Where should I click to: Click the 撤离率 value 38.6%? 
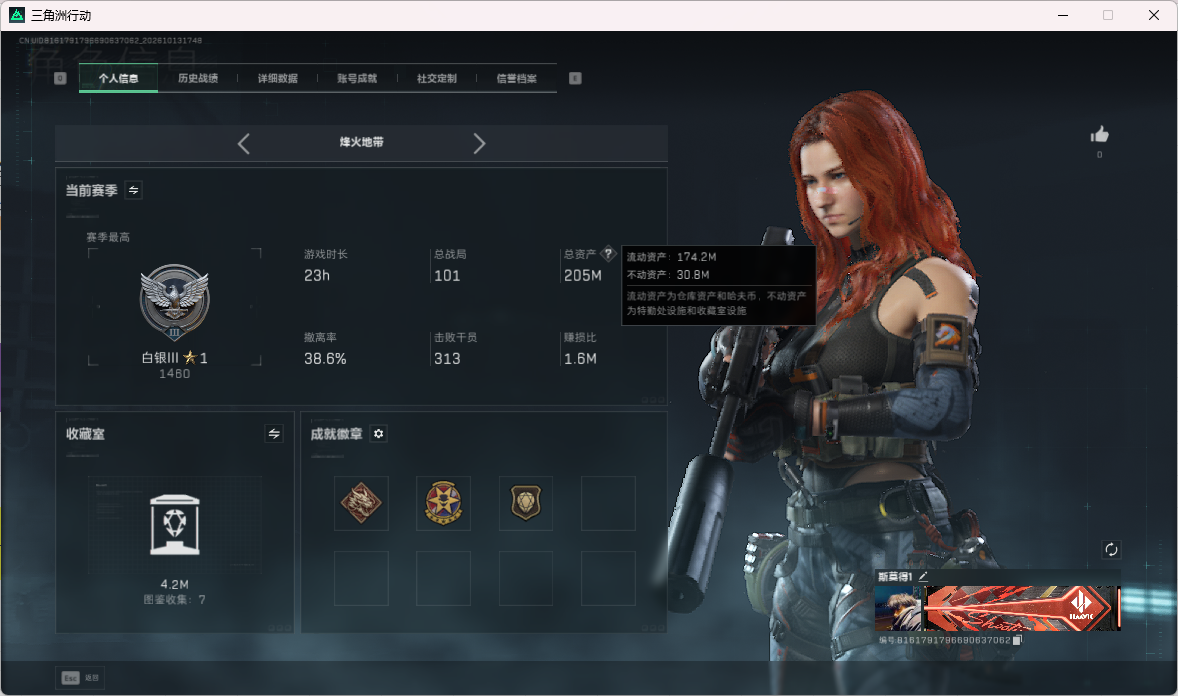(325, 359)
